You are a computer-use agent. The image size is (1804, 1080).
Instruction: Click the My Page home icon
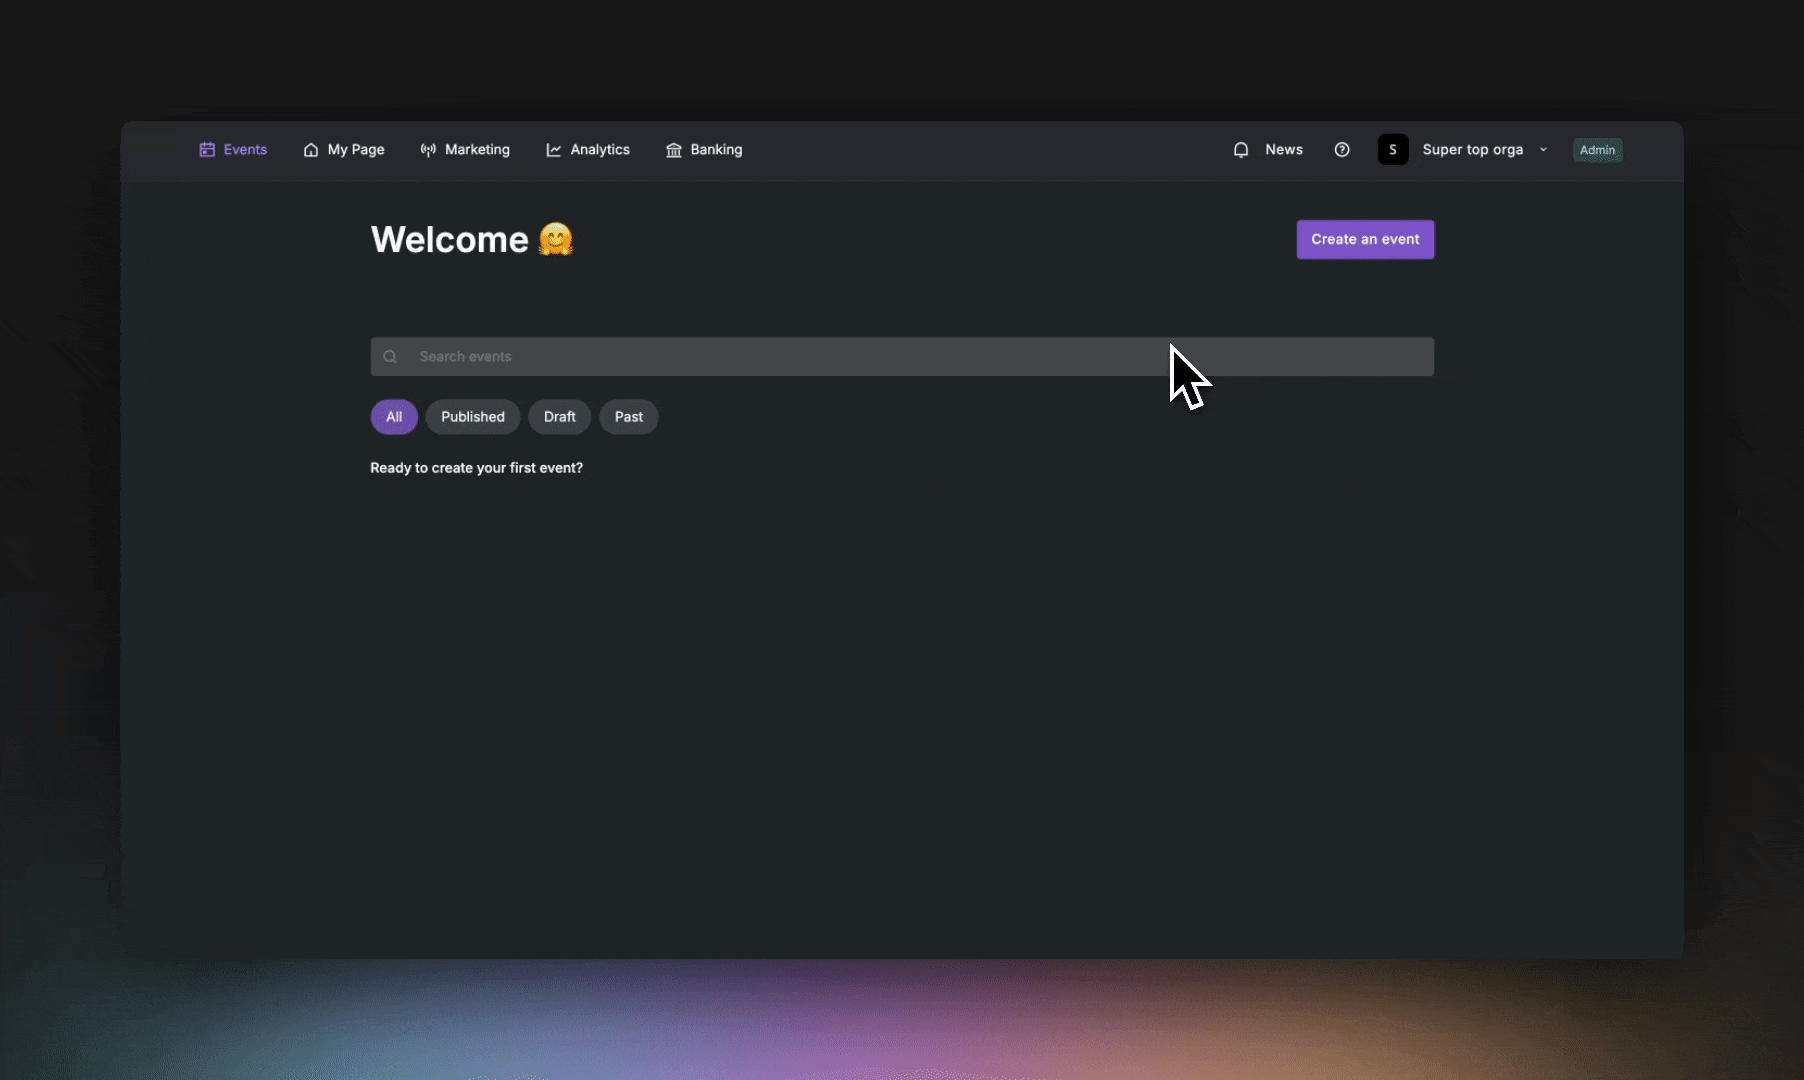pyautogui.click(x=311, y=150)
